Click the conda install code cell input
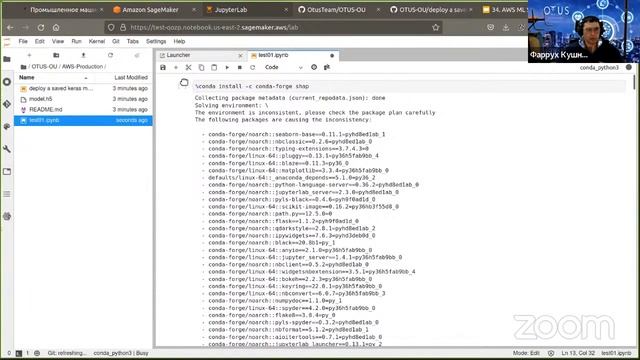The image size is (640, 360). tap(409, 87)
